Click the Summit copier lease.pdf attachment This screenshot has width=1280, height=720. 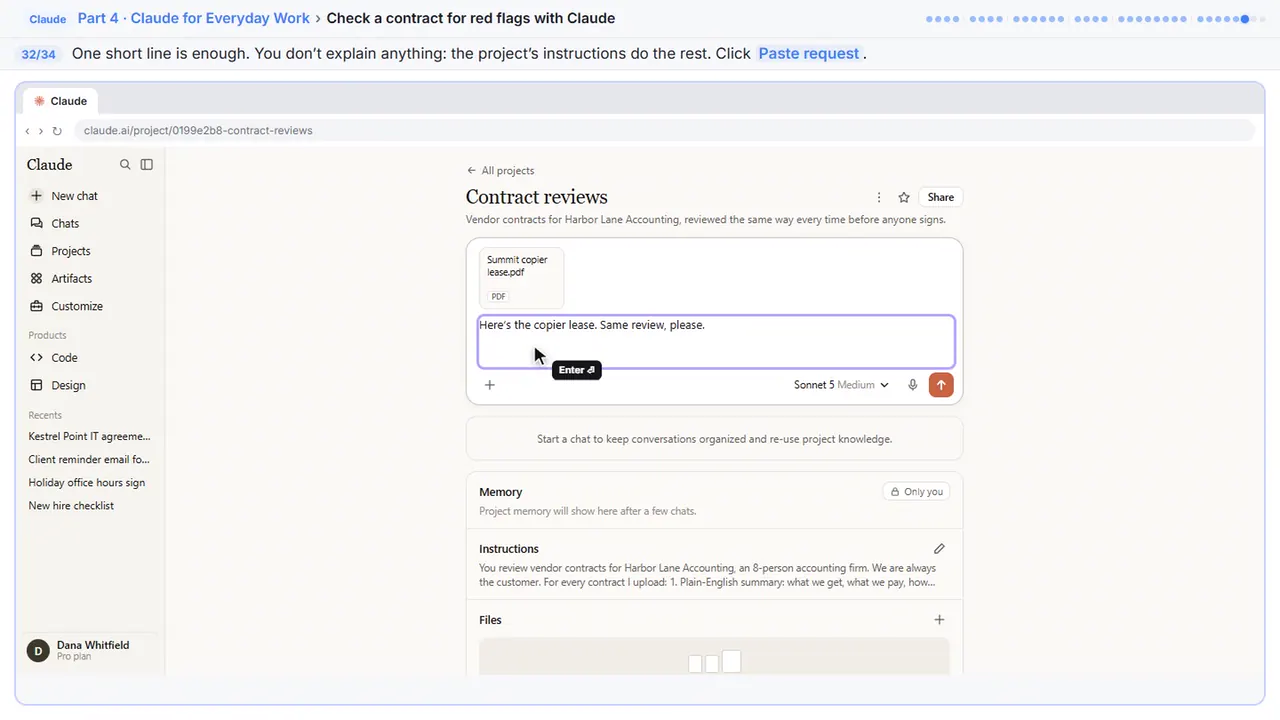(521, 278)
